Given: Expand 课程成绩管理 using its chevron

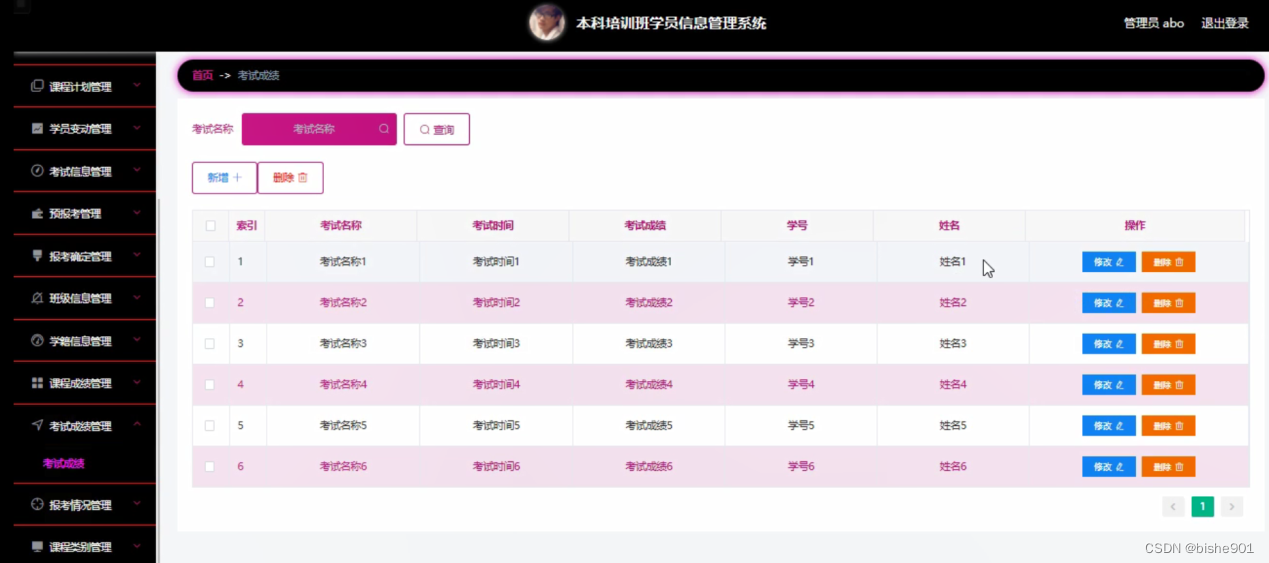Looking at the screenshot, I should coord(137,382).
